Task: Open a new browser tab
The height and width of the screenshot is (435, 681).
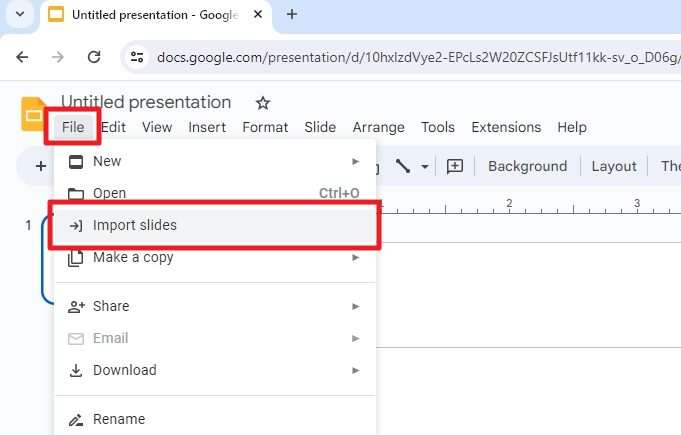Action: [x=292, y=14]
